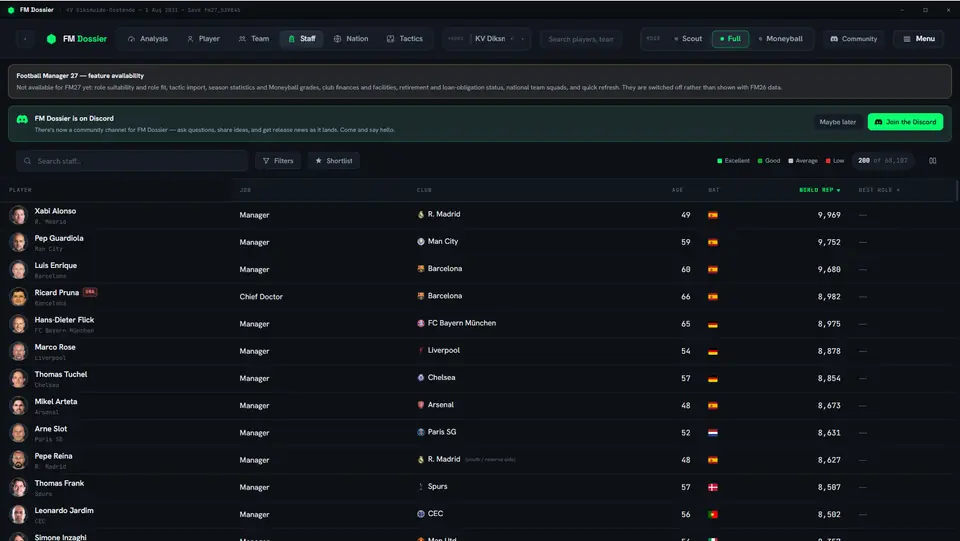960x541 pixels.
Task: Select Marco Rose's name
Action: click(x=55, y=347)
